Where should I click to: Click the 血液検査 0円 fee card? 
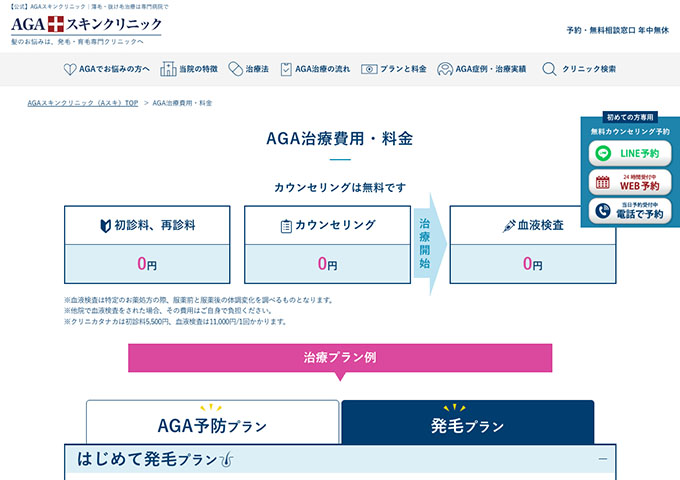tap(532, 245)
